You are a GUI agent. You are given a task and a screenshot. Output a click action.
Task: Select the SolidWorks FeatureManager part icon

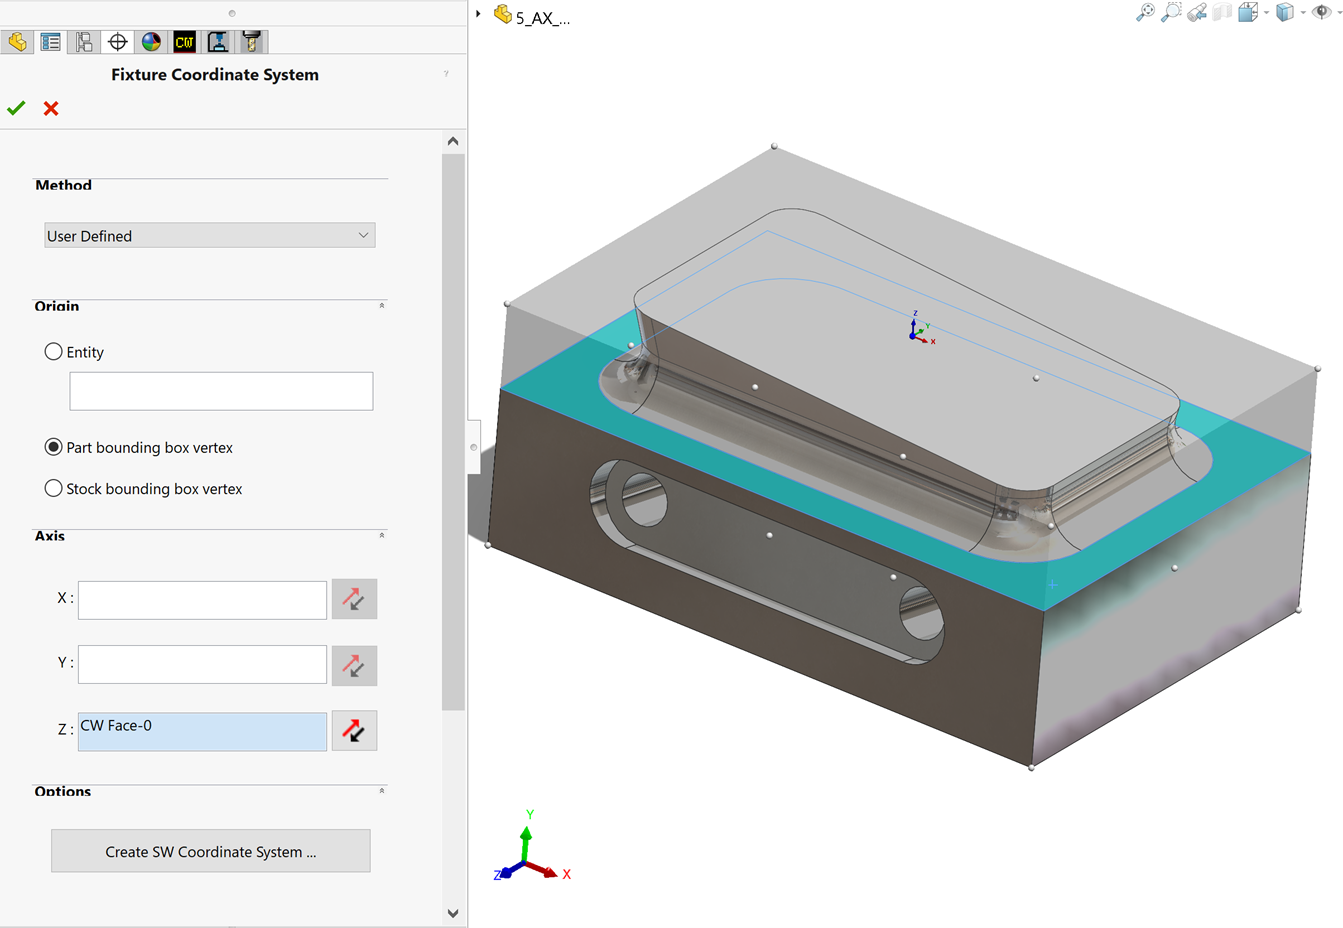pyautogui.click(x=17, y=41)
